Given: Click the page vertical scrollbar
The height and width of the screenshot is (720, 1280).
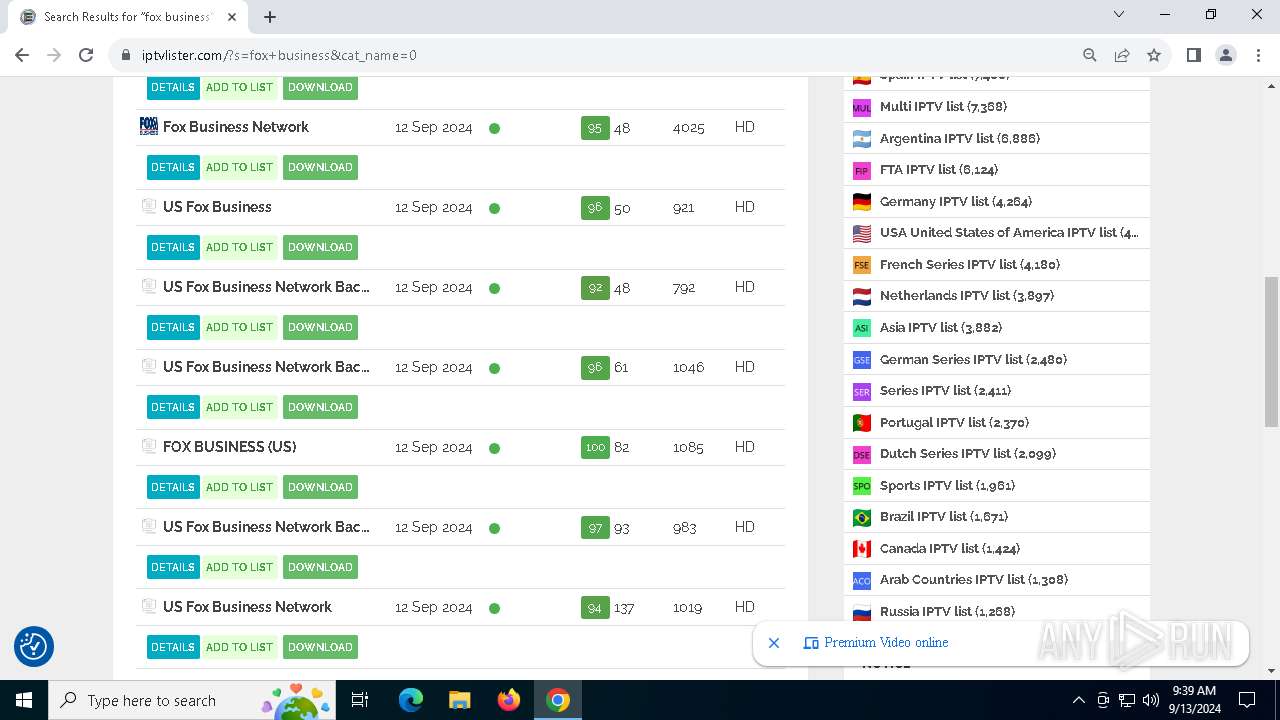Looking at the screenshot, I should click(x=1271, y=352).
